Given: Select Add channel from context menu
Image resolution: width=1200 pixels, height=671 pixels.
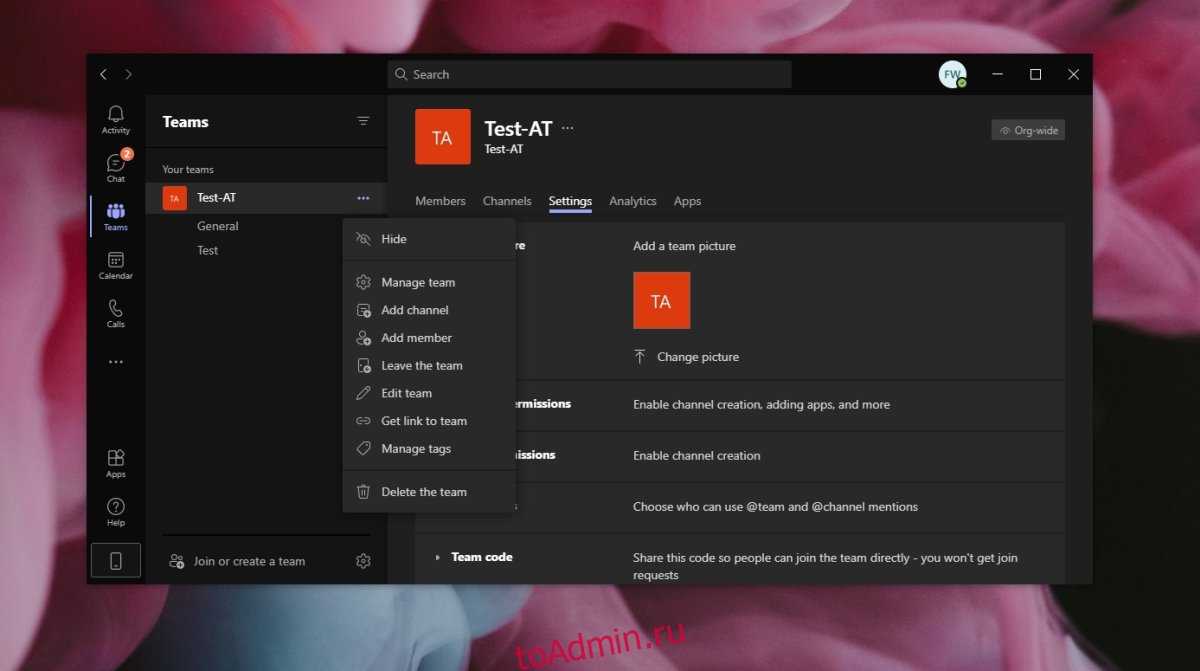Looking at the screenshot, I should point(414,310).
